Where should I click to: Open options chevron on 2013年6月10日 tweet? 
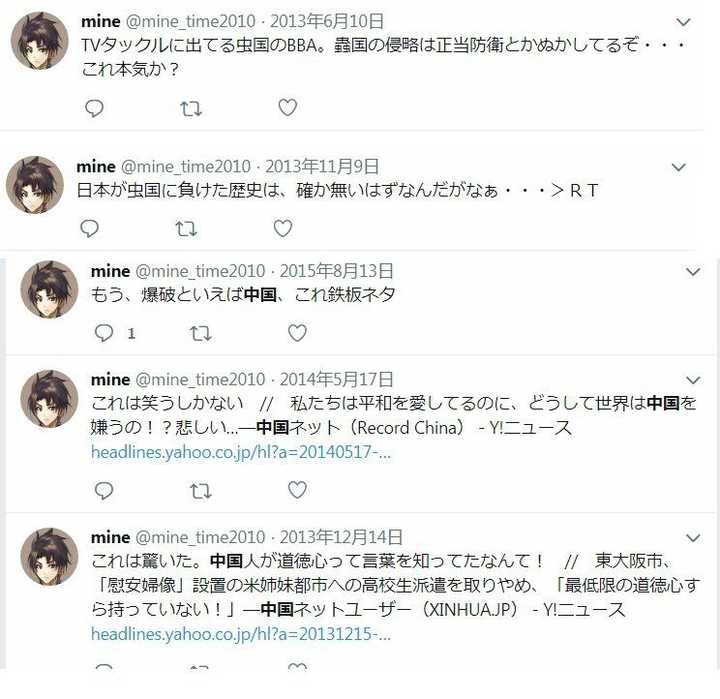[684, 22]
